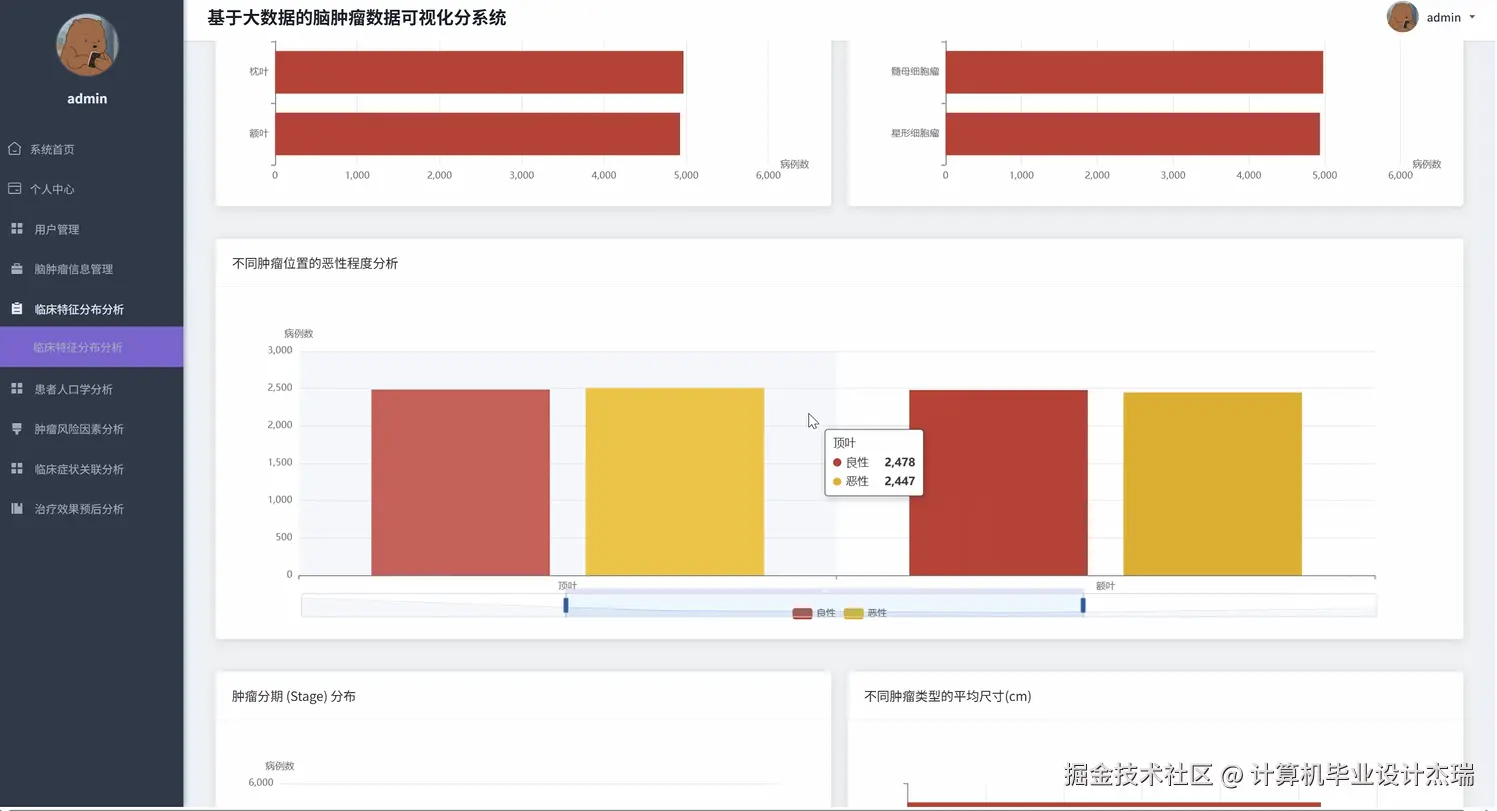Screen dimensions: 1497x811
Task: Click the icon beside 肿瘤风险因素分析
Action: [x=16, y=429]
